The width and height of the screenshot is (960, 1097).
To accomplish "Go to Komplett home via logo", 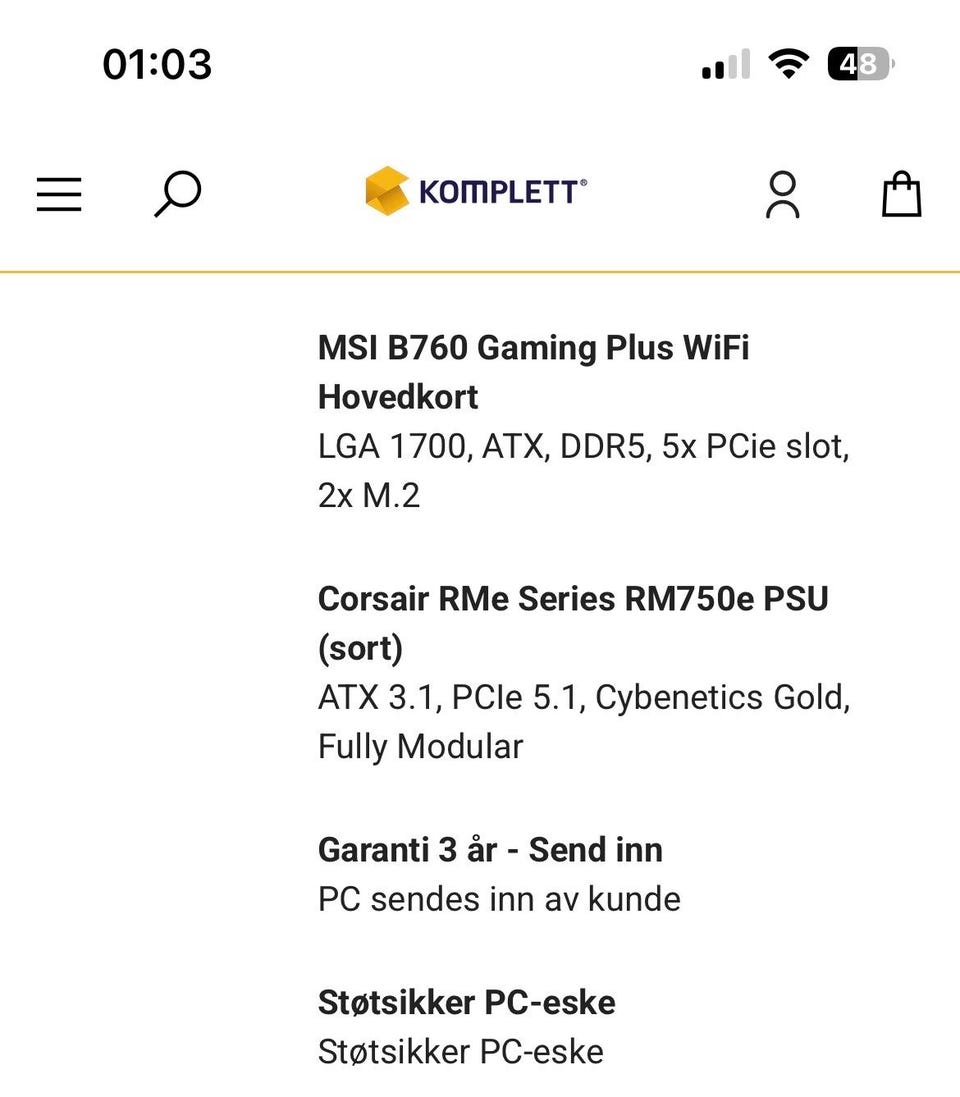I will click(x=476, y=190).
